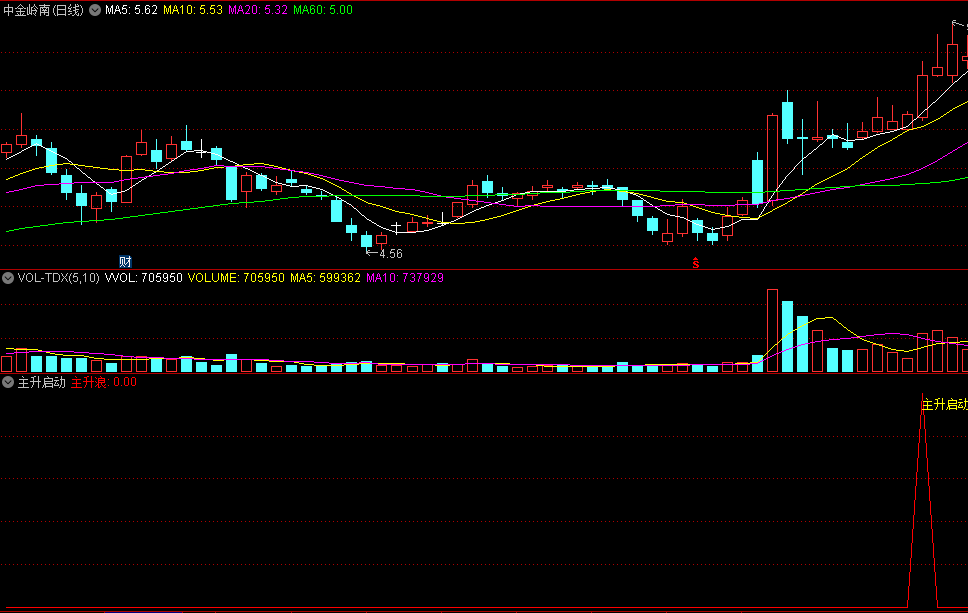Click the 4.56 low price annotation
This screenshot has height=613, width=968.
pos(391,254)
